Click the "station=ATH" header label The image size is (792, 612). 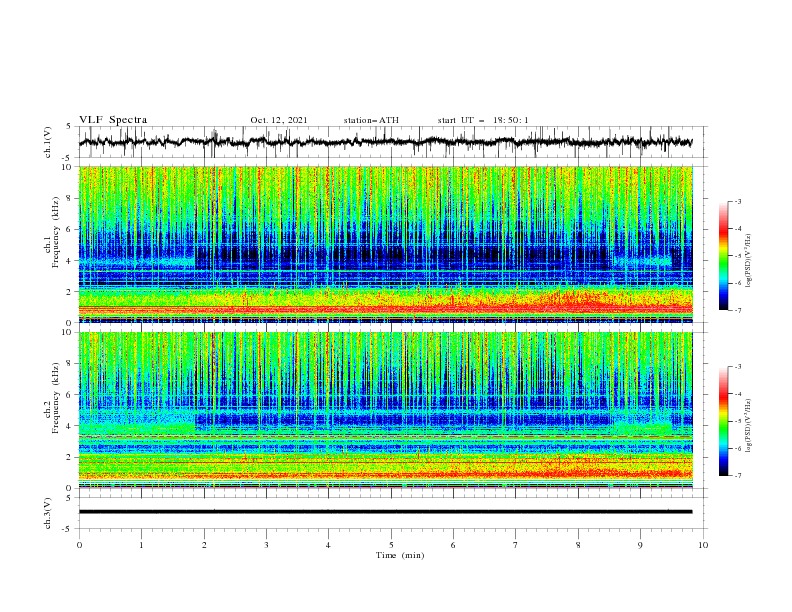click(x=371, y=120)
